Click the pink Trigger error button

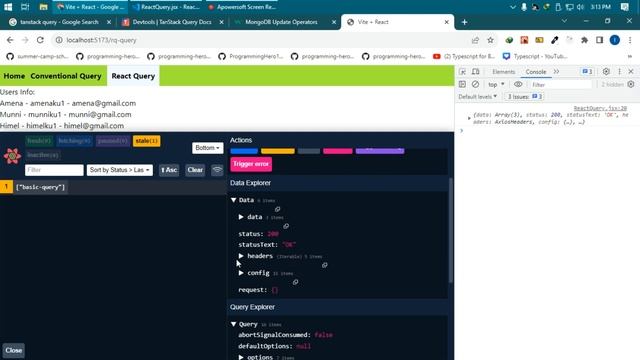[x=251, y=164]
